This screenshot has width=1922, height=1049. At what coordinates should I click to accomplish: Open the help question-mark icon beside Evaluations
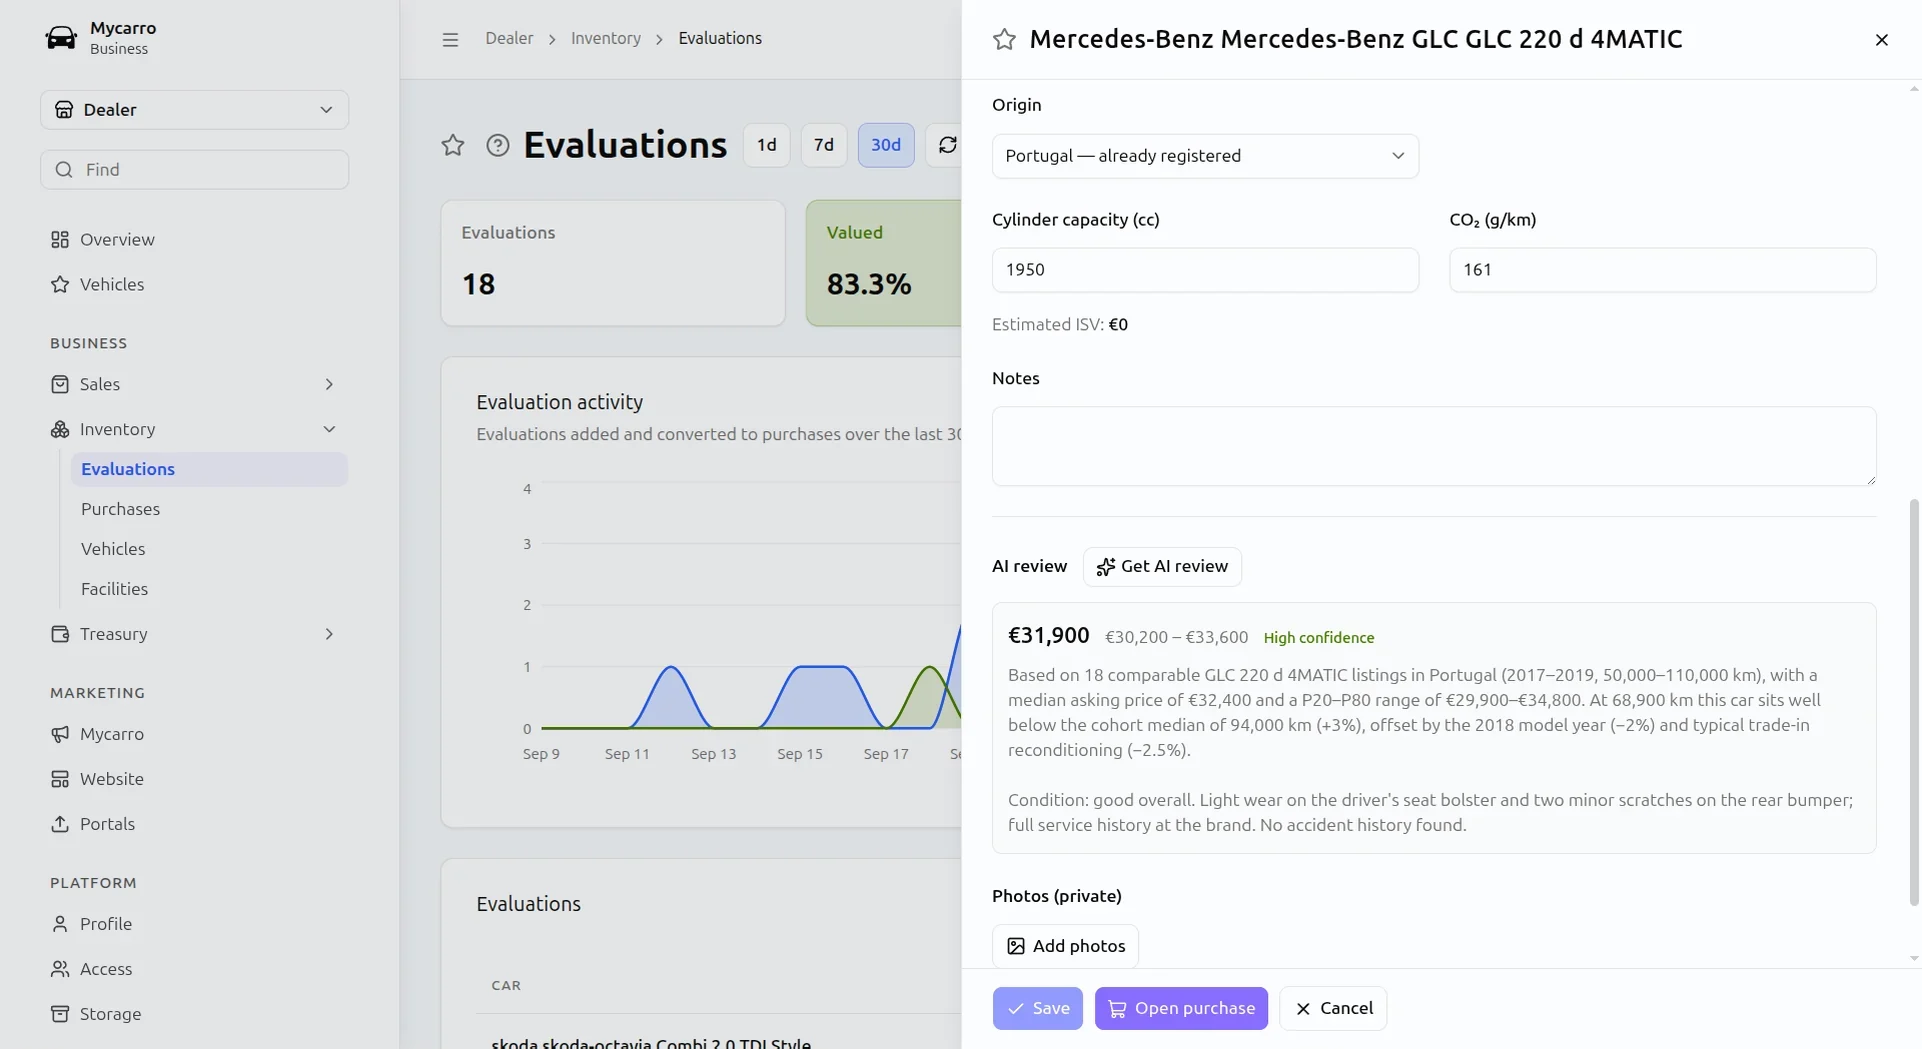tap(498, 145)
